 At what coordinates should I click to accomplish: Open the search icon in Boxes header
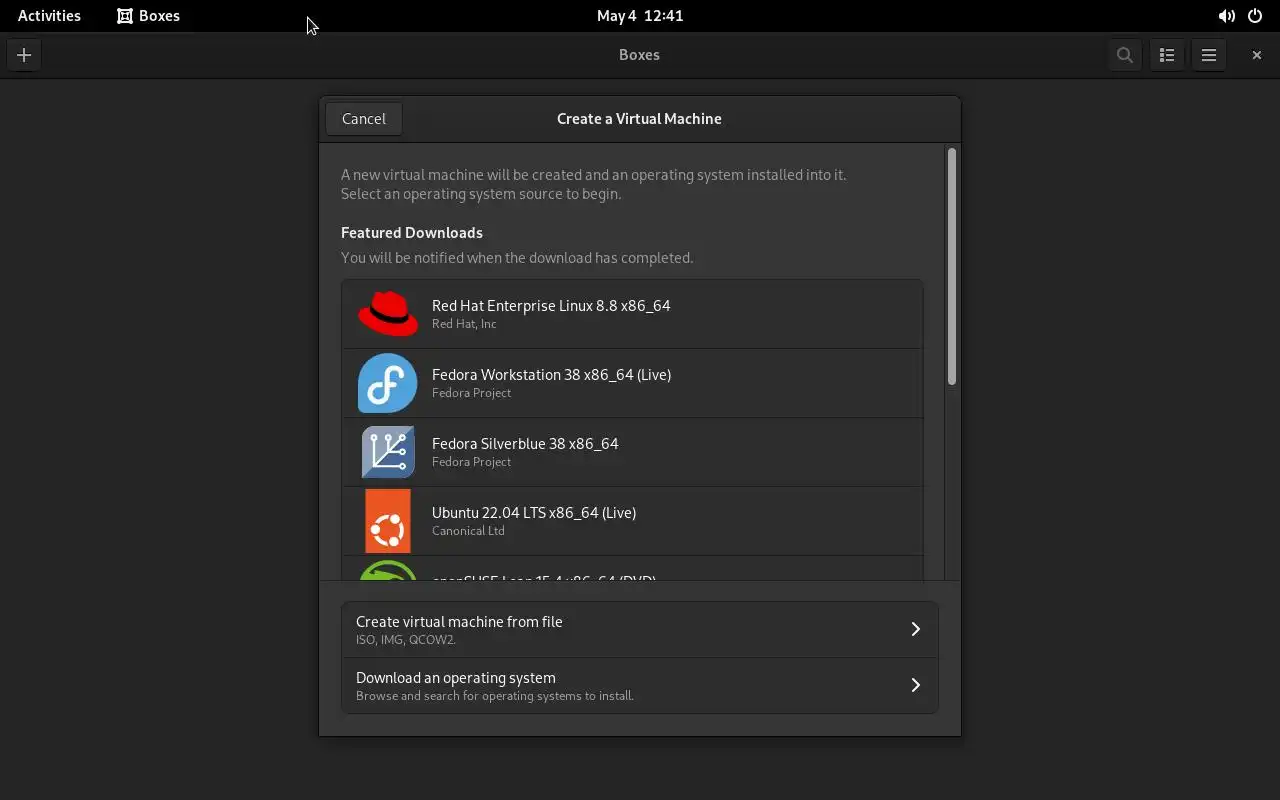(x=1125, y=55)
